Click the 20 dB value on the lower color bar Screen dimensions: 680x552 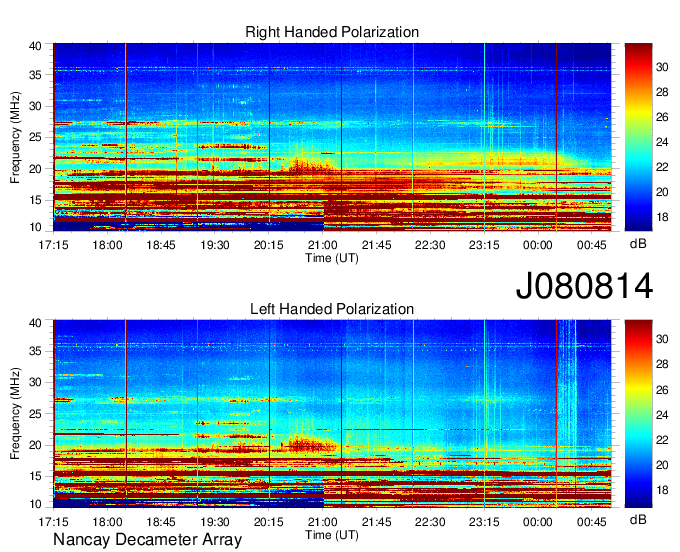coord(662,465)
